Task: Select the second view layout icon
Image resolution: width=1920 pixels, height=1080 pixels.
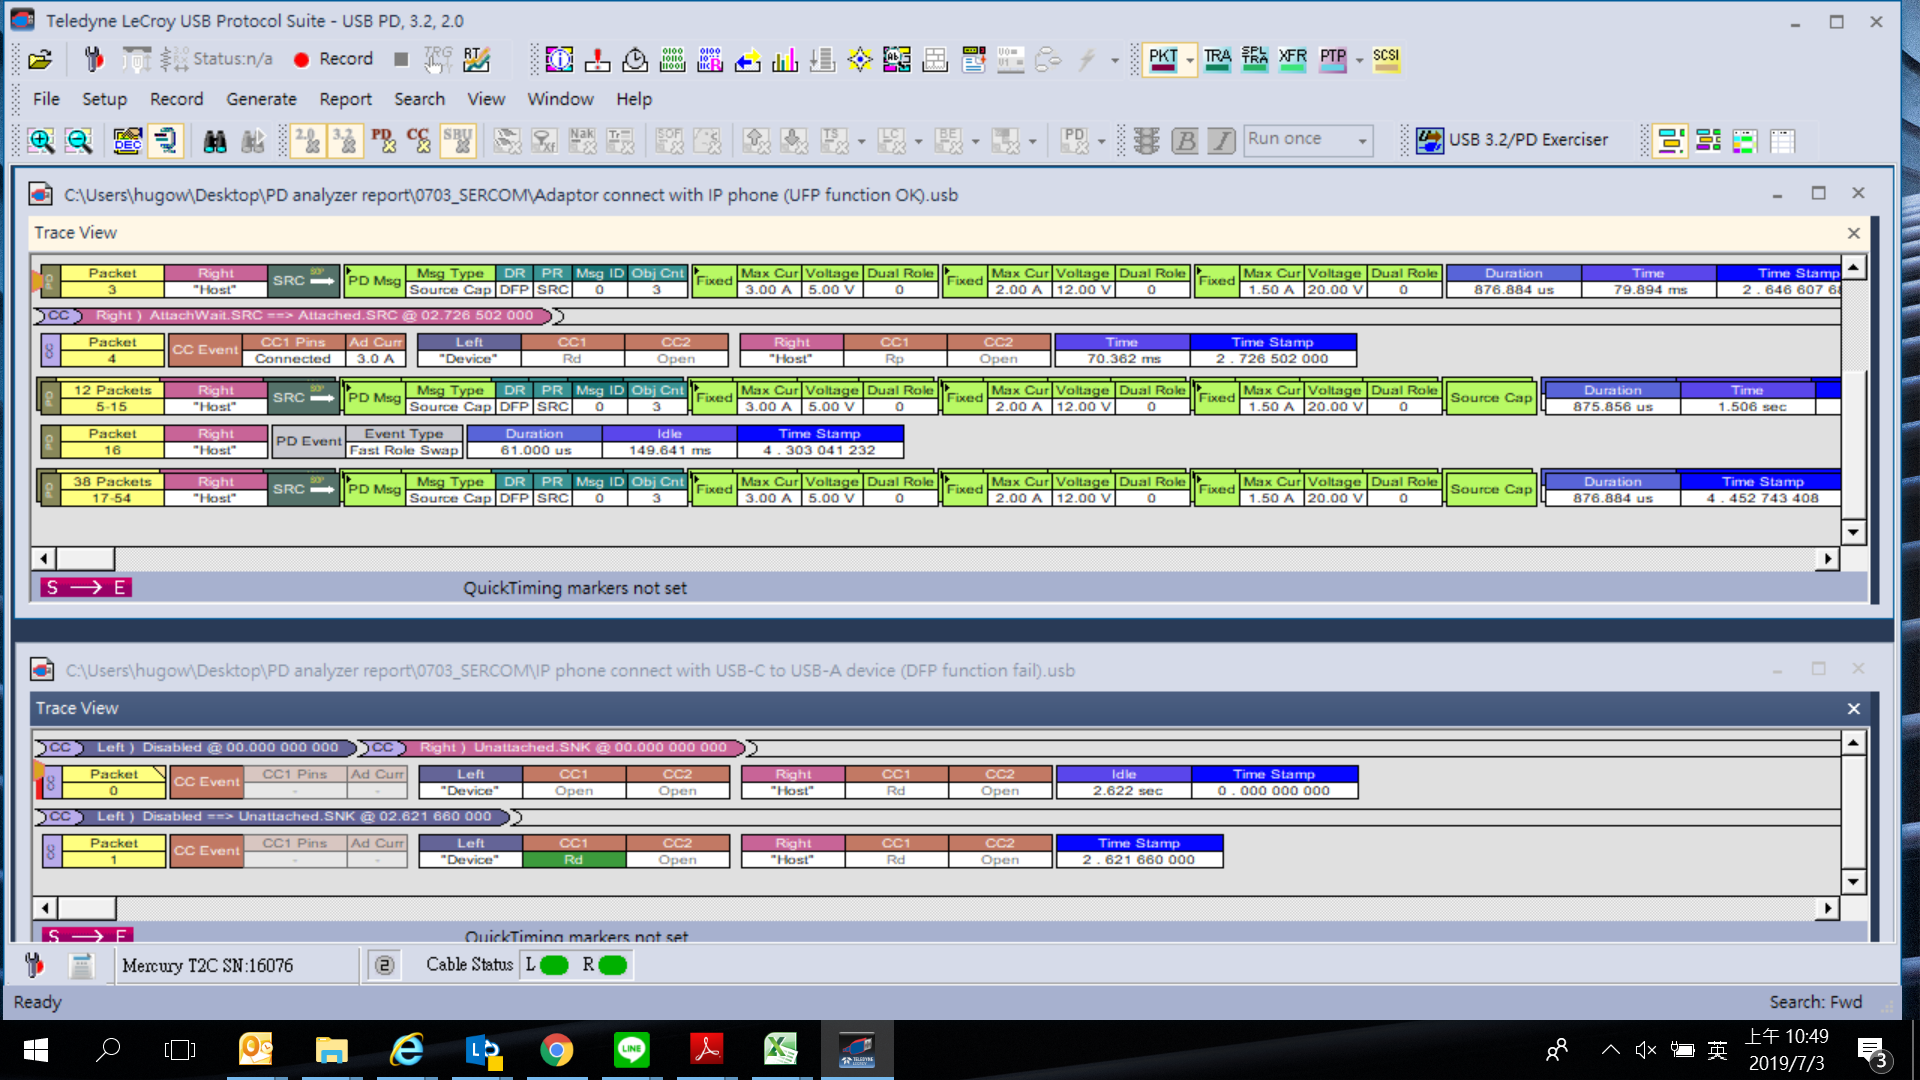Action: (1708, 141)
